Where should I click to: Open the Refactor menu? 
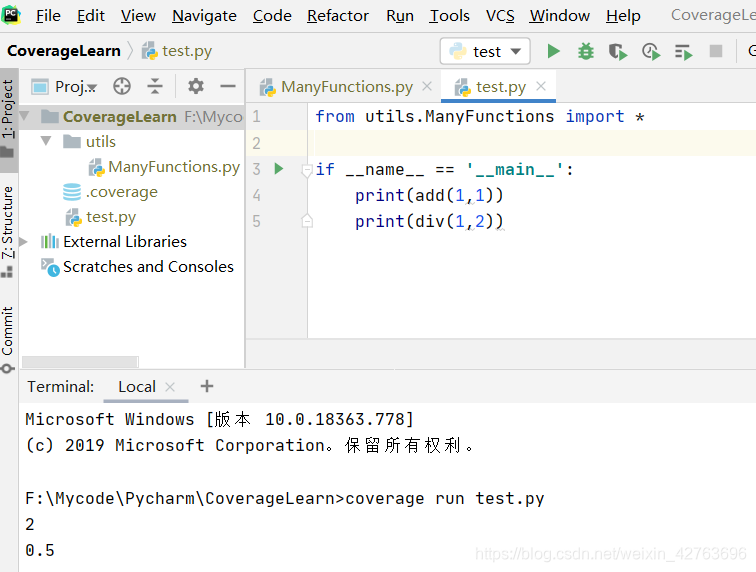click(338, 16)
